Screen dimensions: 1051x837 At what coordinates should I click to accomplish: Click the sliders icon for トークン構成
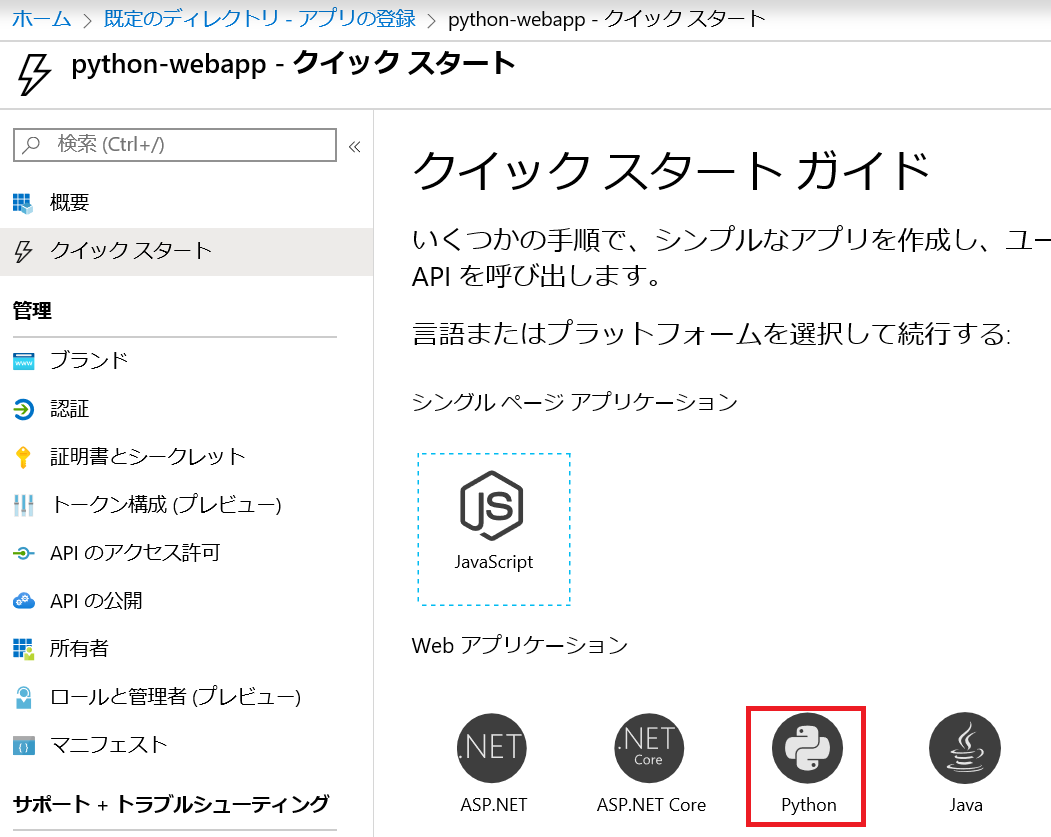point(23,505)
